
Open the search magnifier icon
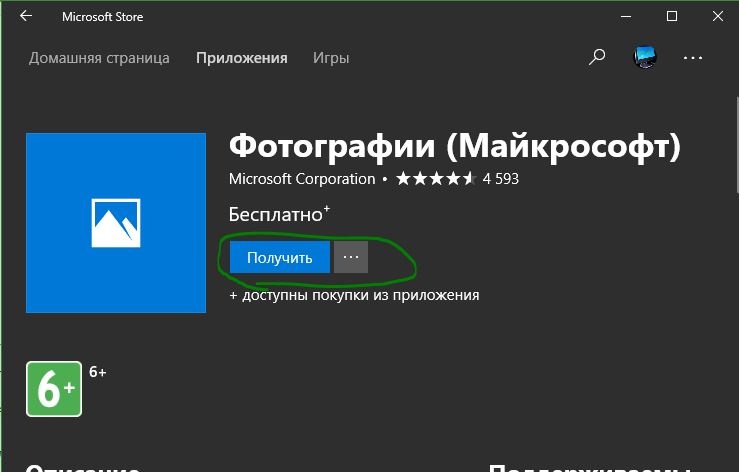[x=597, y=58]
